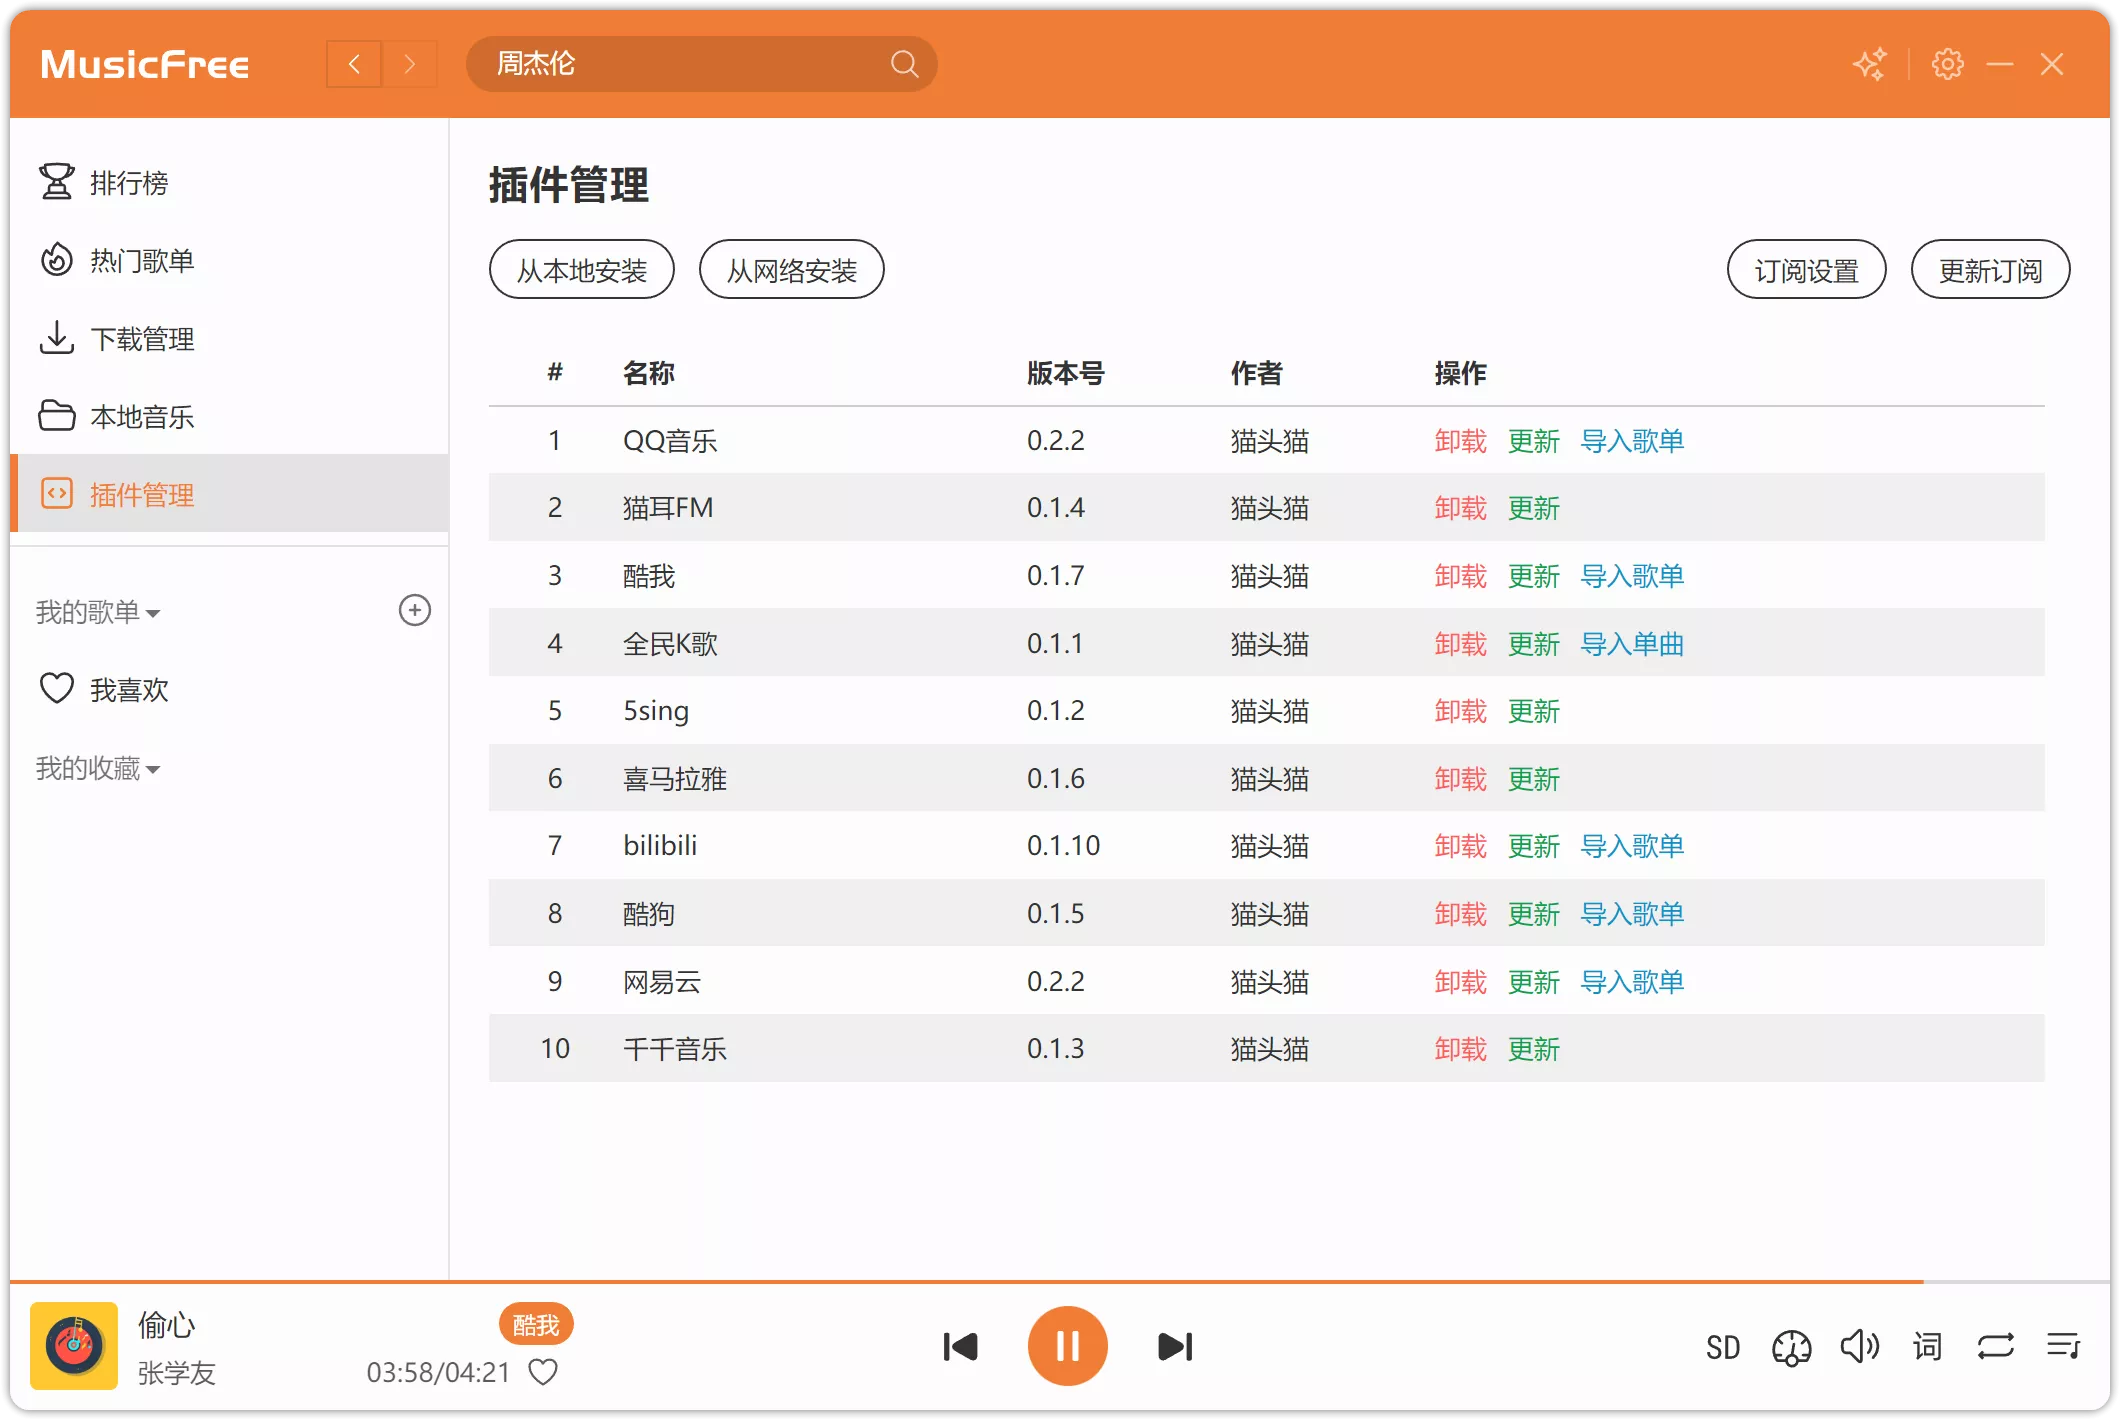Click the 从本地安装 button
The width and height of the screenshot is (2120, 1420).
[581, 269]
